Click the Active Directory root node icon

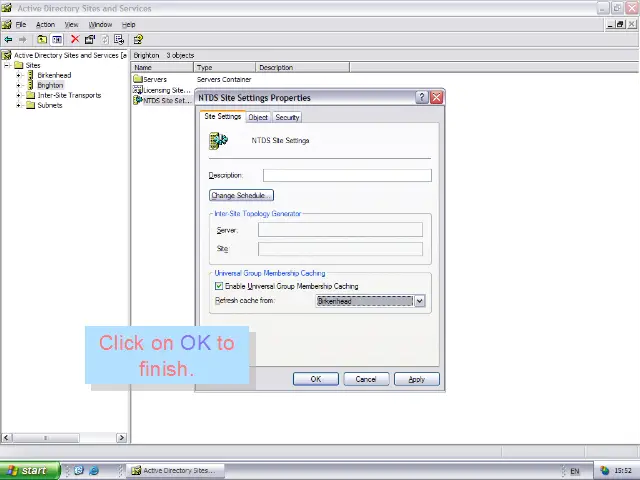(x=7, y=55)
